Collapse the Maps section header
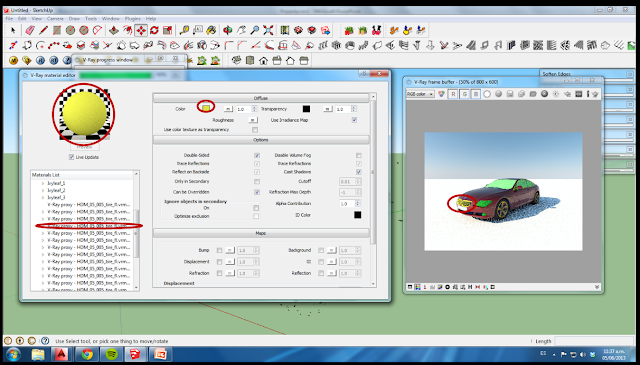 click(261, 233)
